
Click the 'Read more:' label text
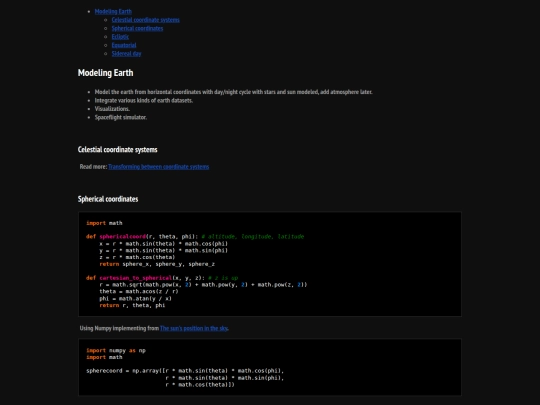(x=93, y=167)
